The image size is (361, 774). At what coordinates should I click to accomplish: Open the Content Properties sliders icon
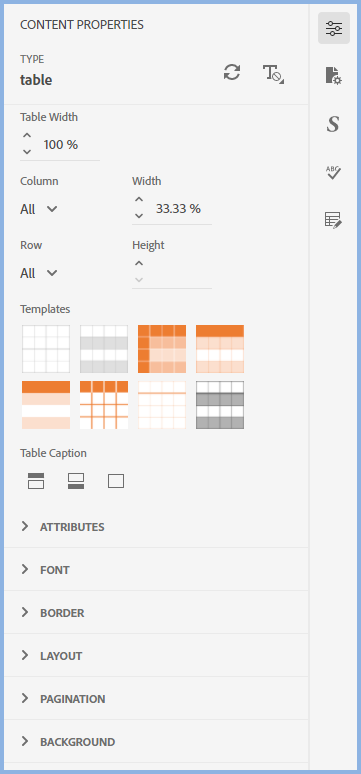[334, 28]
